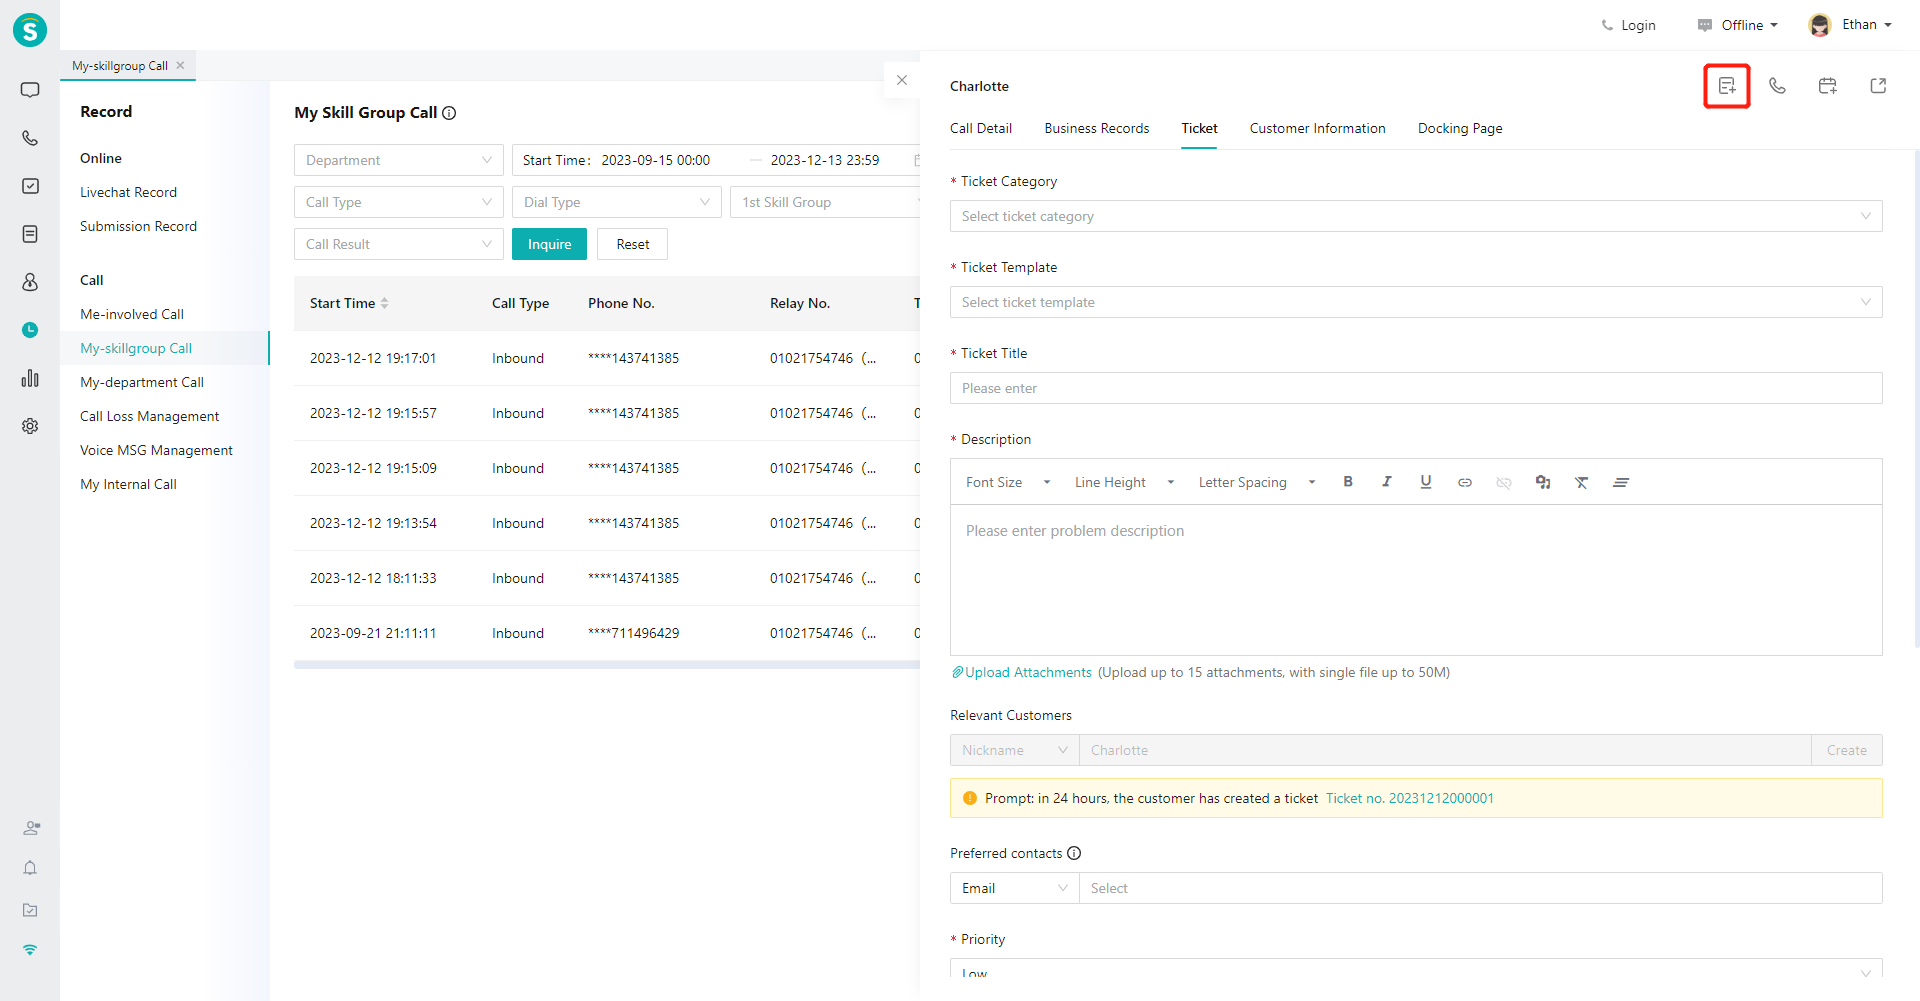Open the Call Result dropdown
1920x1001 pixels.
coord(399,244)
